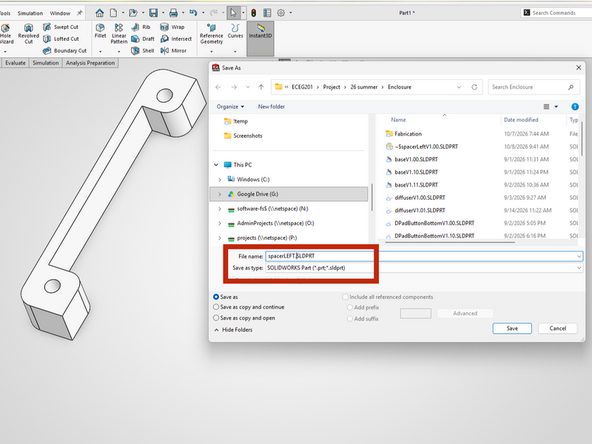Image resolution: width=592 pixels, height=444 pixels.
Task: Switch to the Evaluate tab
Action: [x=15, y=63]
